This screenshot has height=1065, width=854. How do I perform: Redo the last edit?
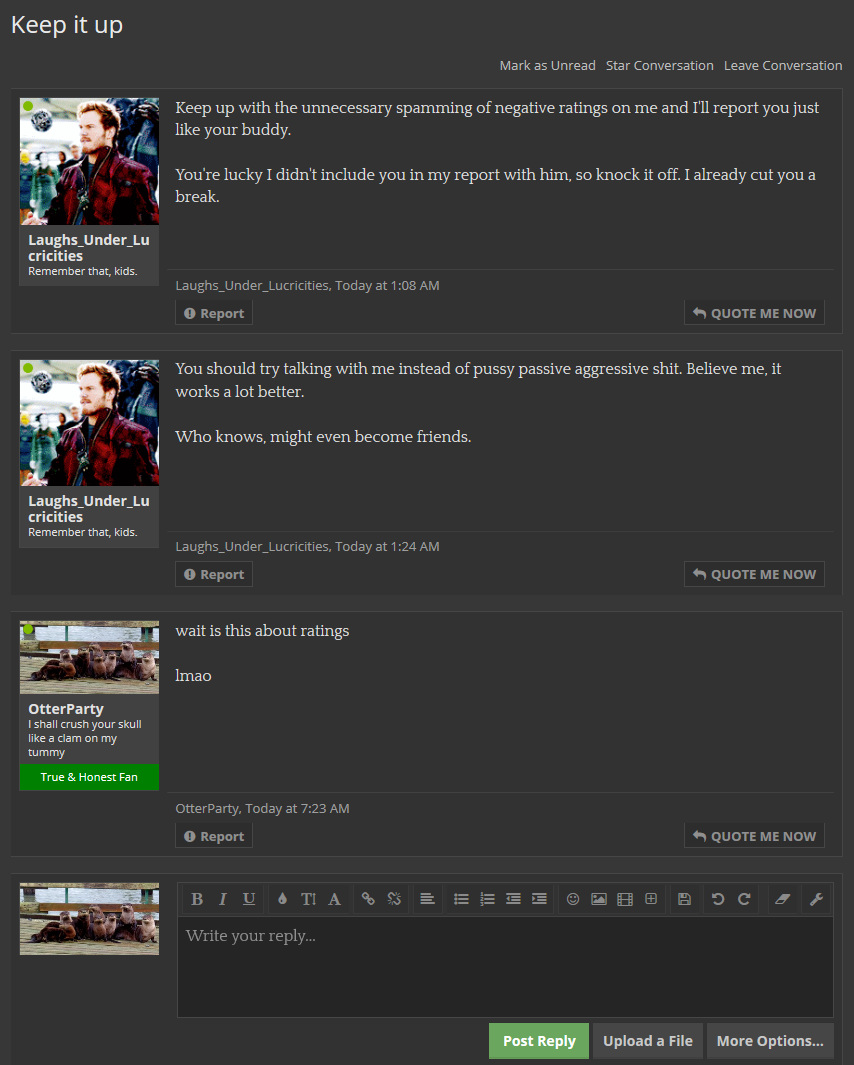tap(744, 899)
